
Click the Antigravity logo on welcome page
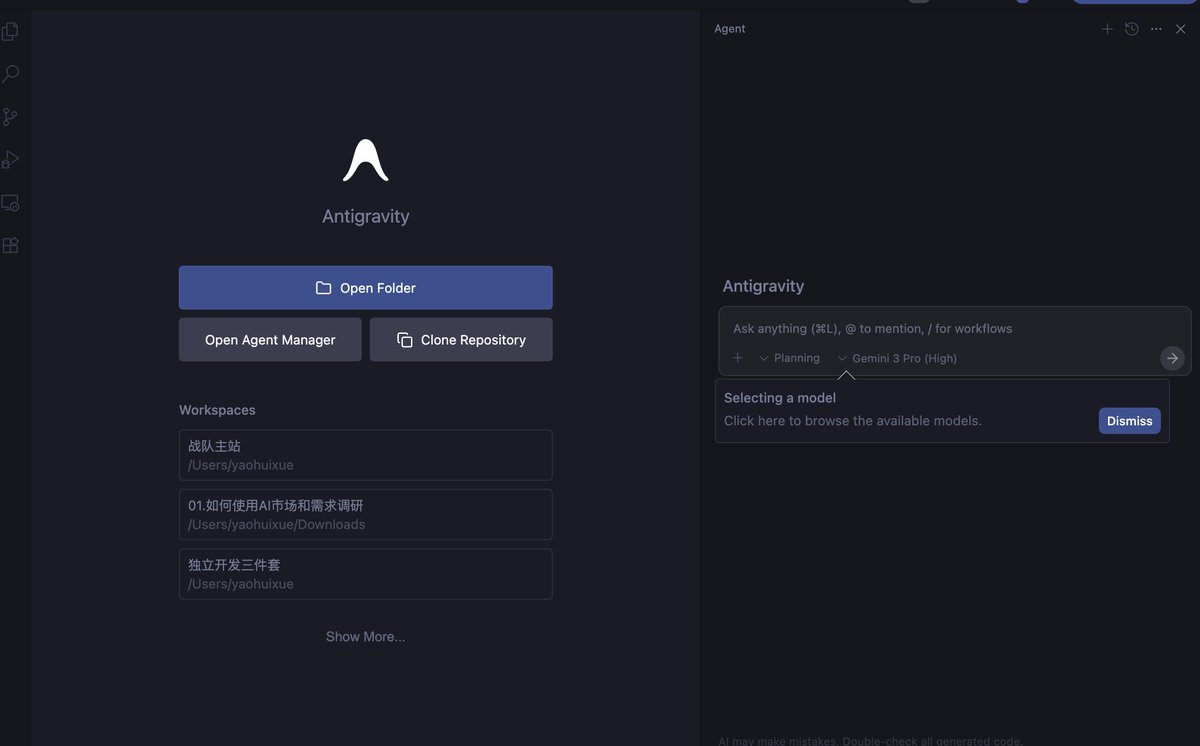click(x=365, y=160)
